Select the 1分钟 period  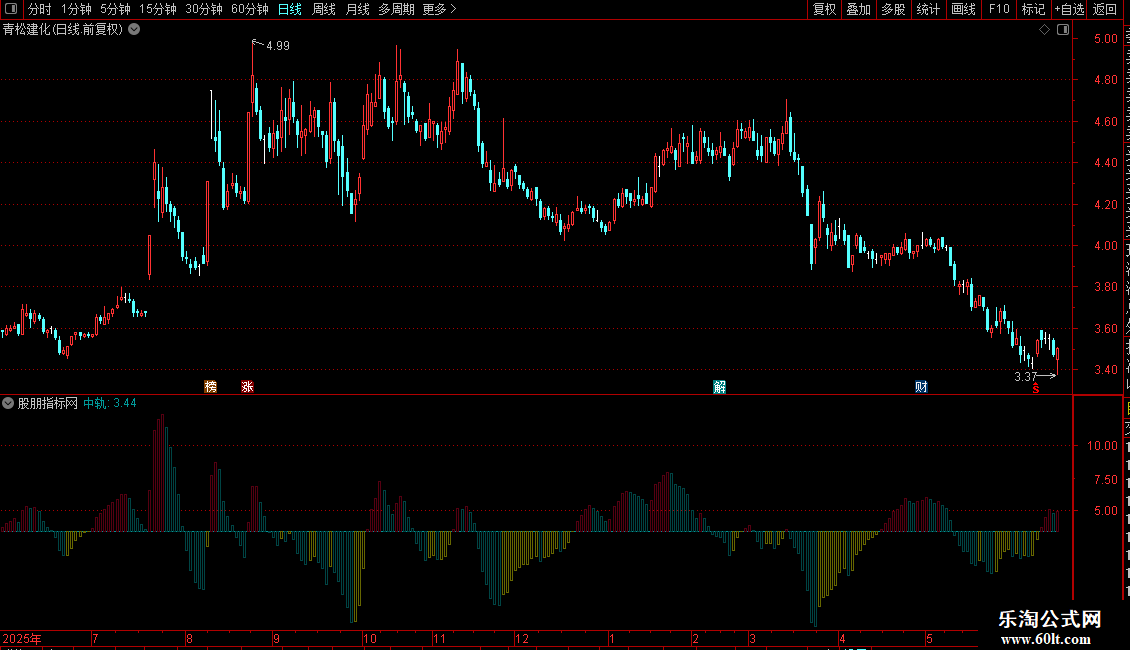[76, 9]
